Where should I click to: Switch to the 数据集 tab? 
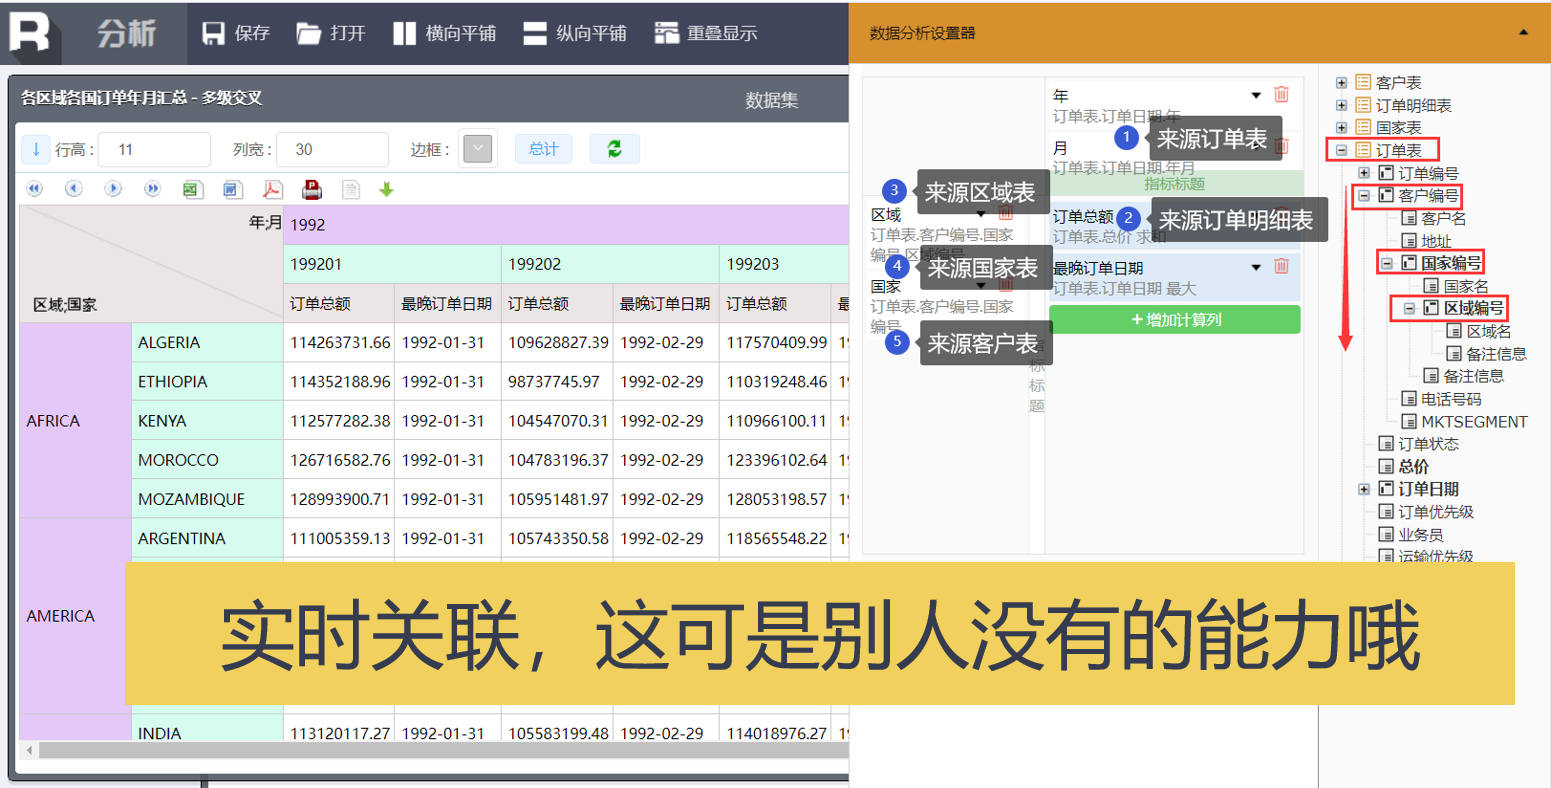[771, 100]
